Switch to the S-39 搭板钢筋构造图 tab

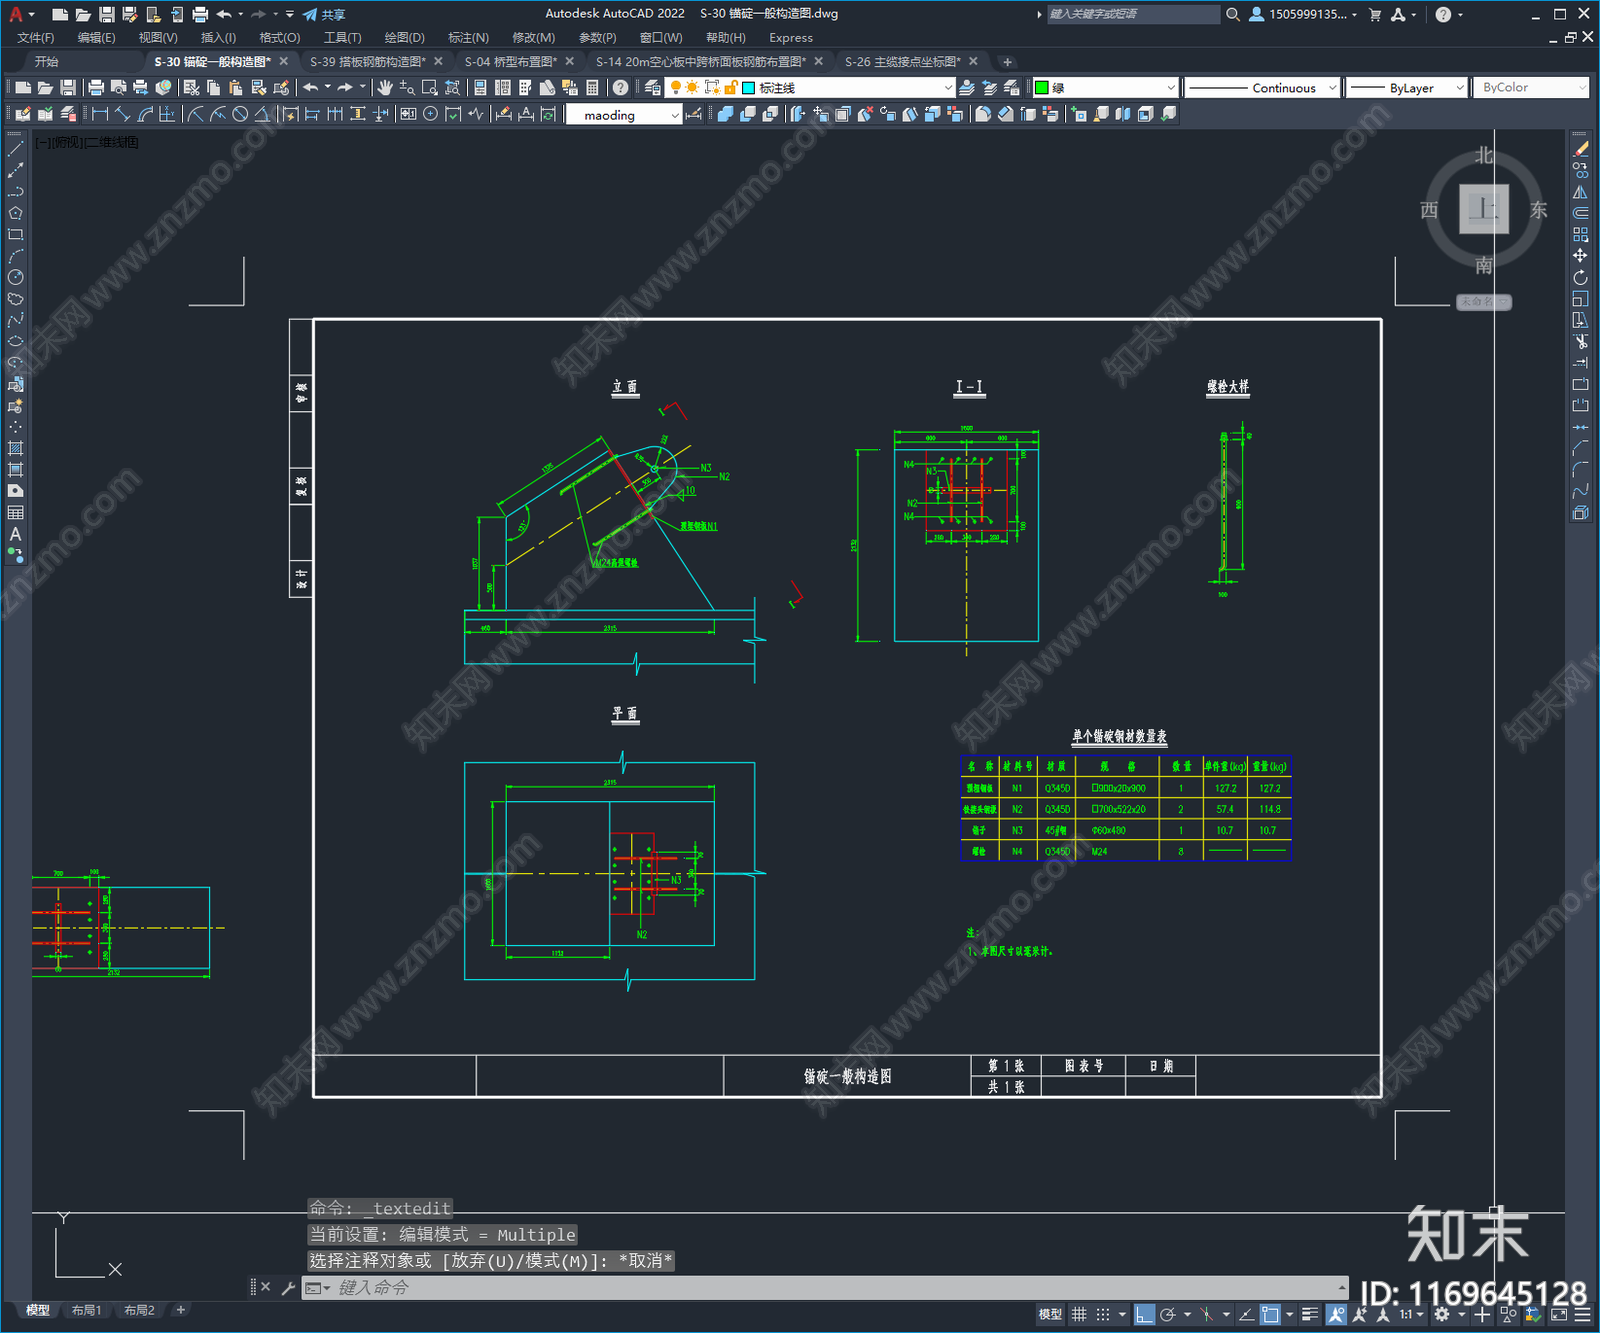tap(368, 61)
